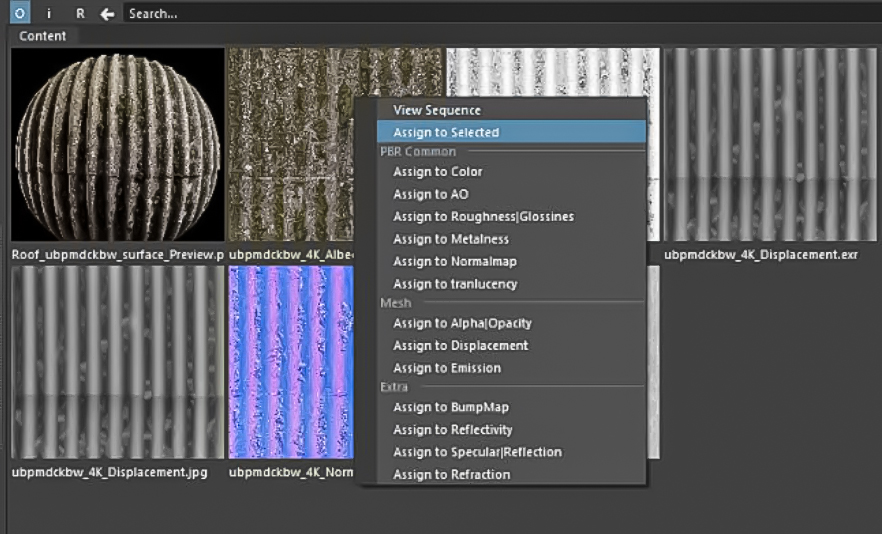Pick Assign to AO from the menu

(x=431, y=194)
